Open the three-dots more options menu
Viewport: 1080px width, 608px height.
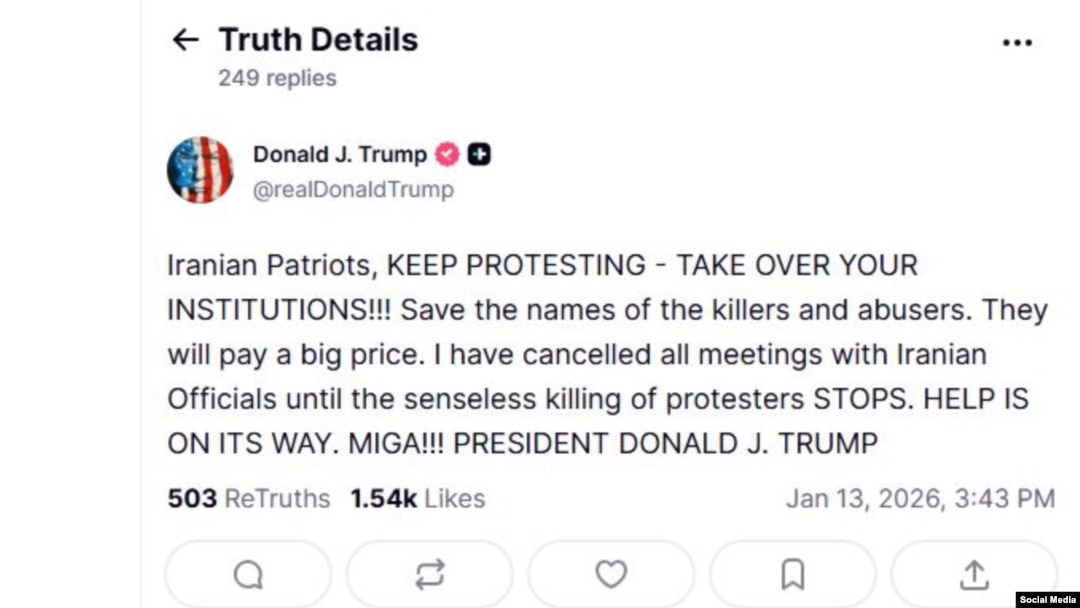tap(1016, 42)
